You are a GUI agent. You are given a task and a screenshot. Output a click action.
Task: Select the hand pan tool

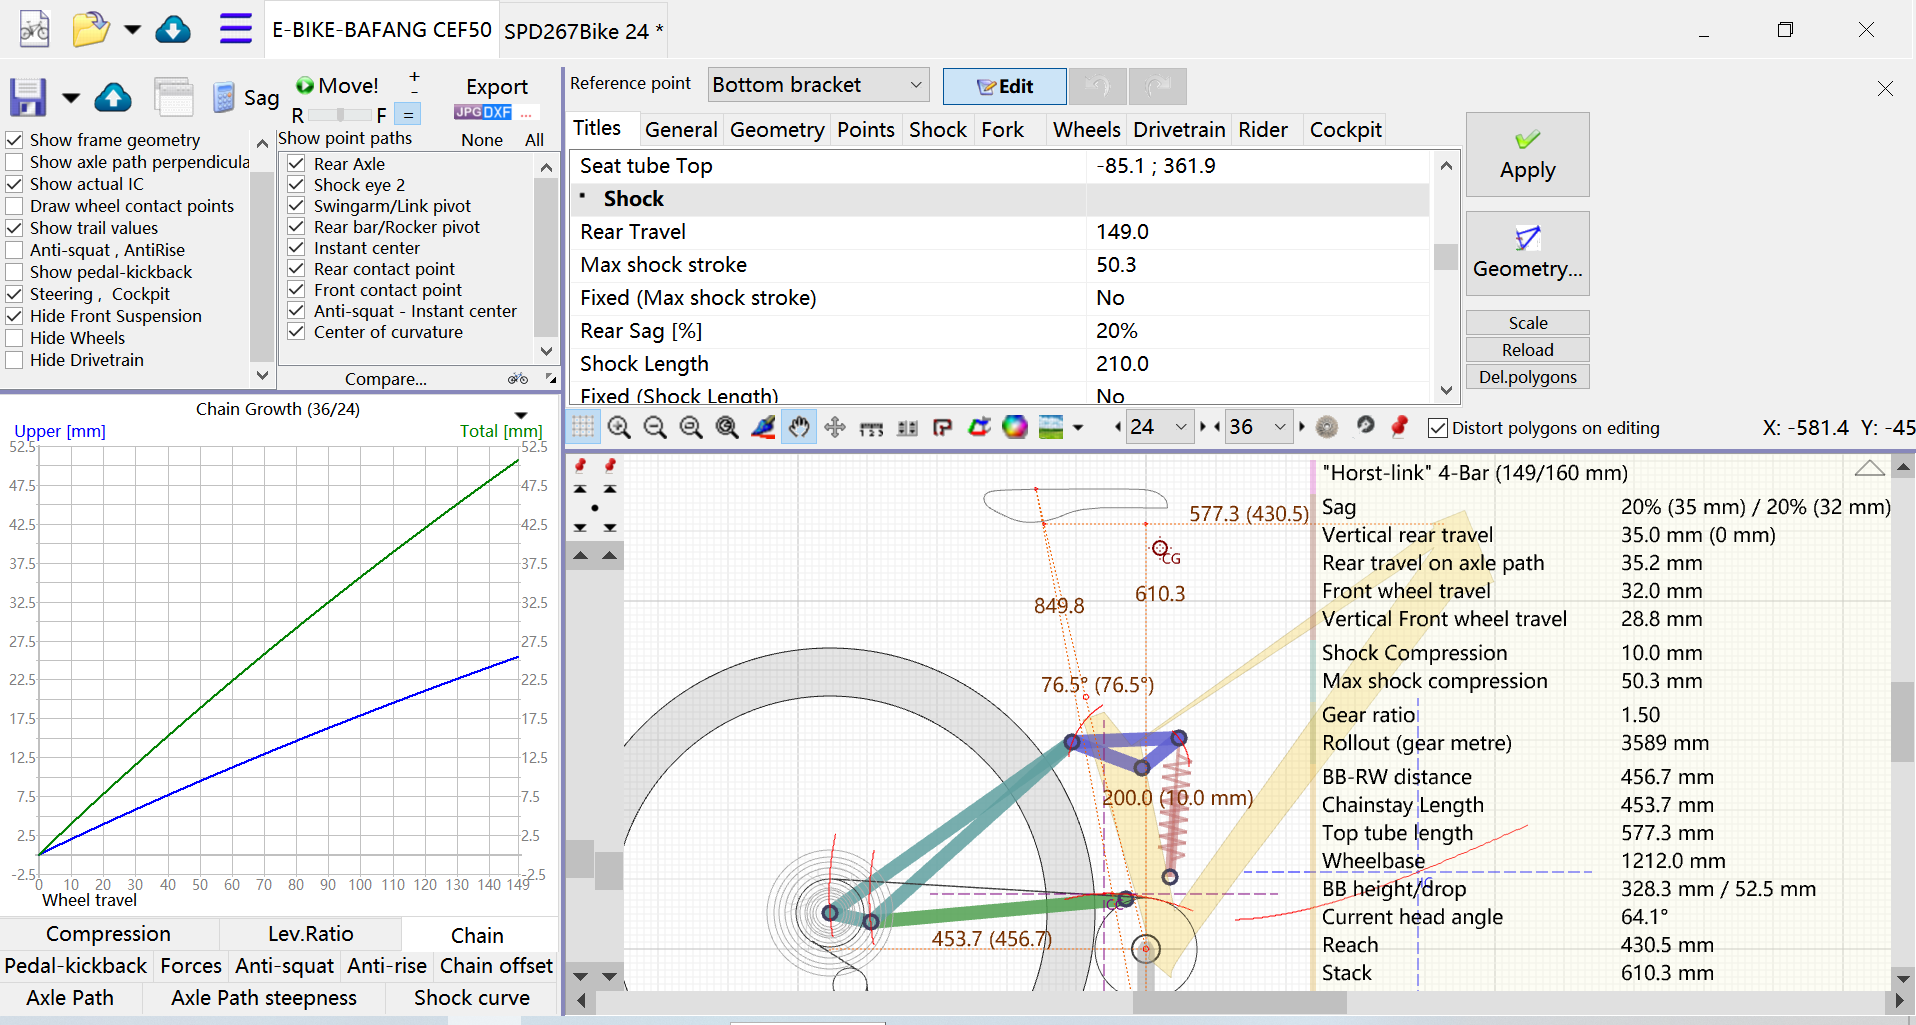coord(799,428)
